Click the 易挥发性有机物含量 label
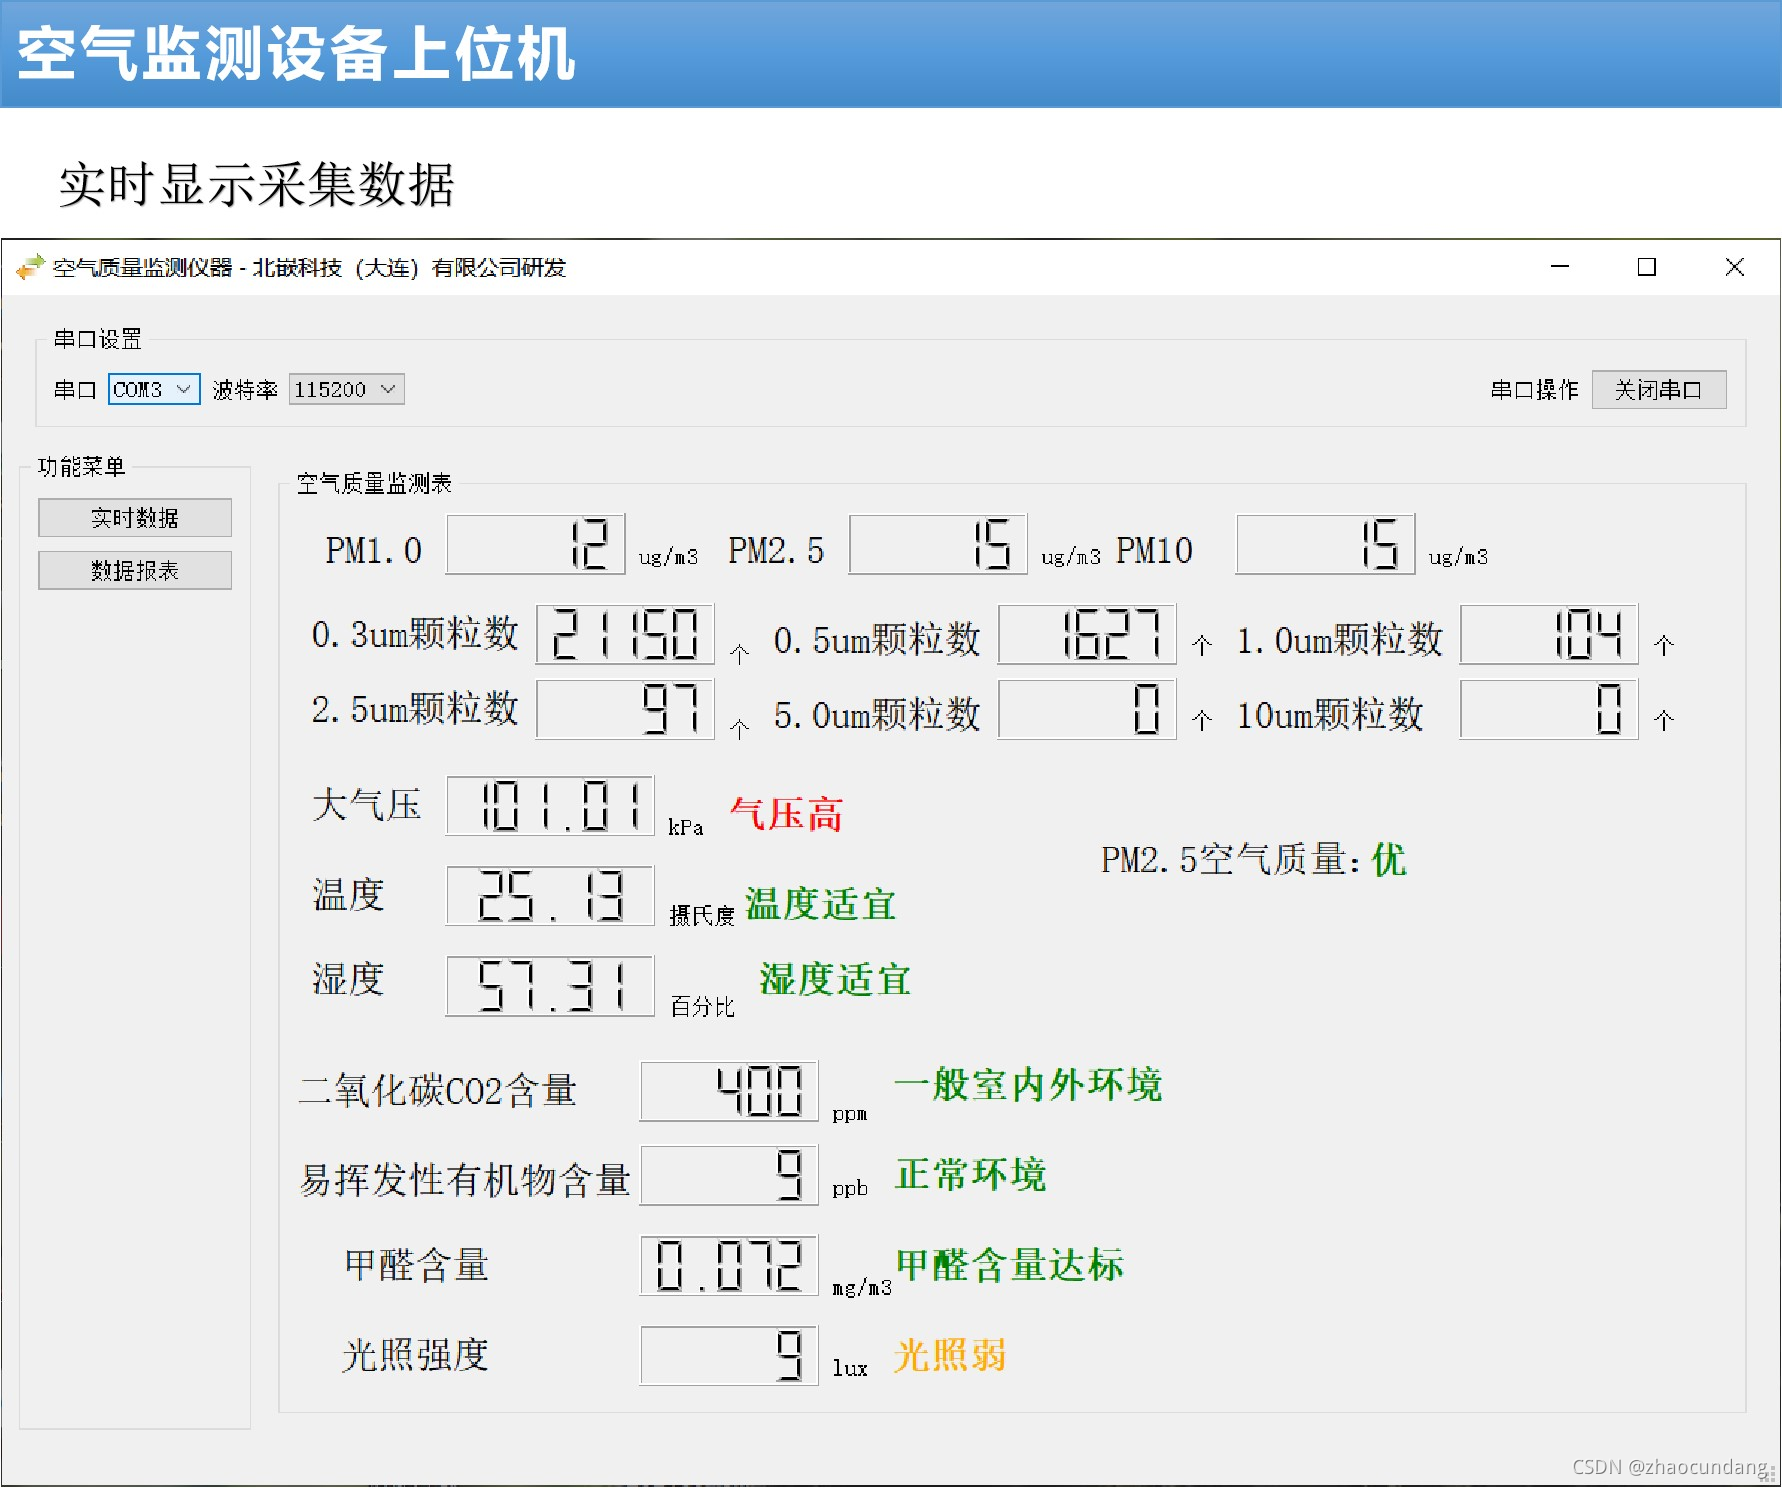The width and height of the screenshot is (1782, 1488). [x=465, y=1181]
